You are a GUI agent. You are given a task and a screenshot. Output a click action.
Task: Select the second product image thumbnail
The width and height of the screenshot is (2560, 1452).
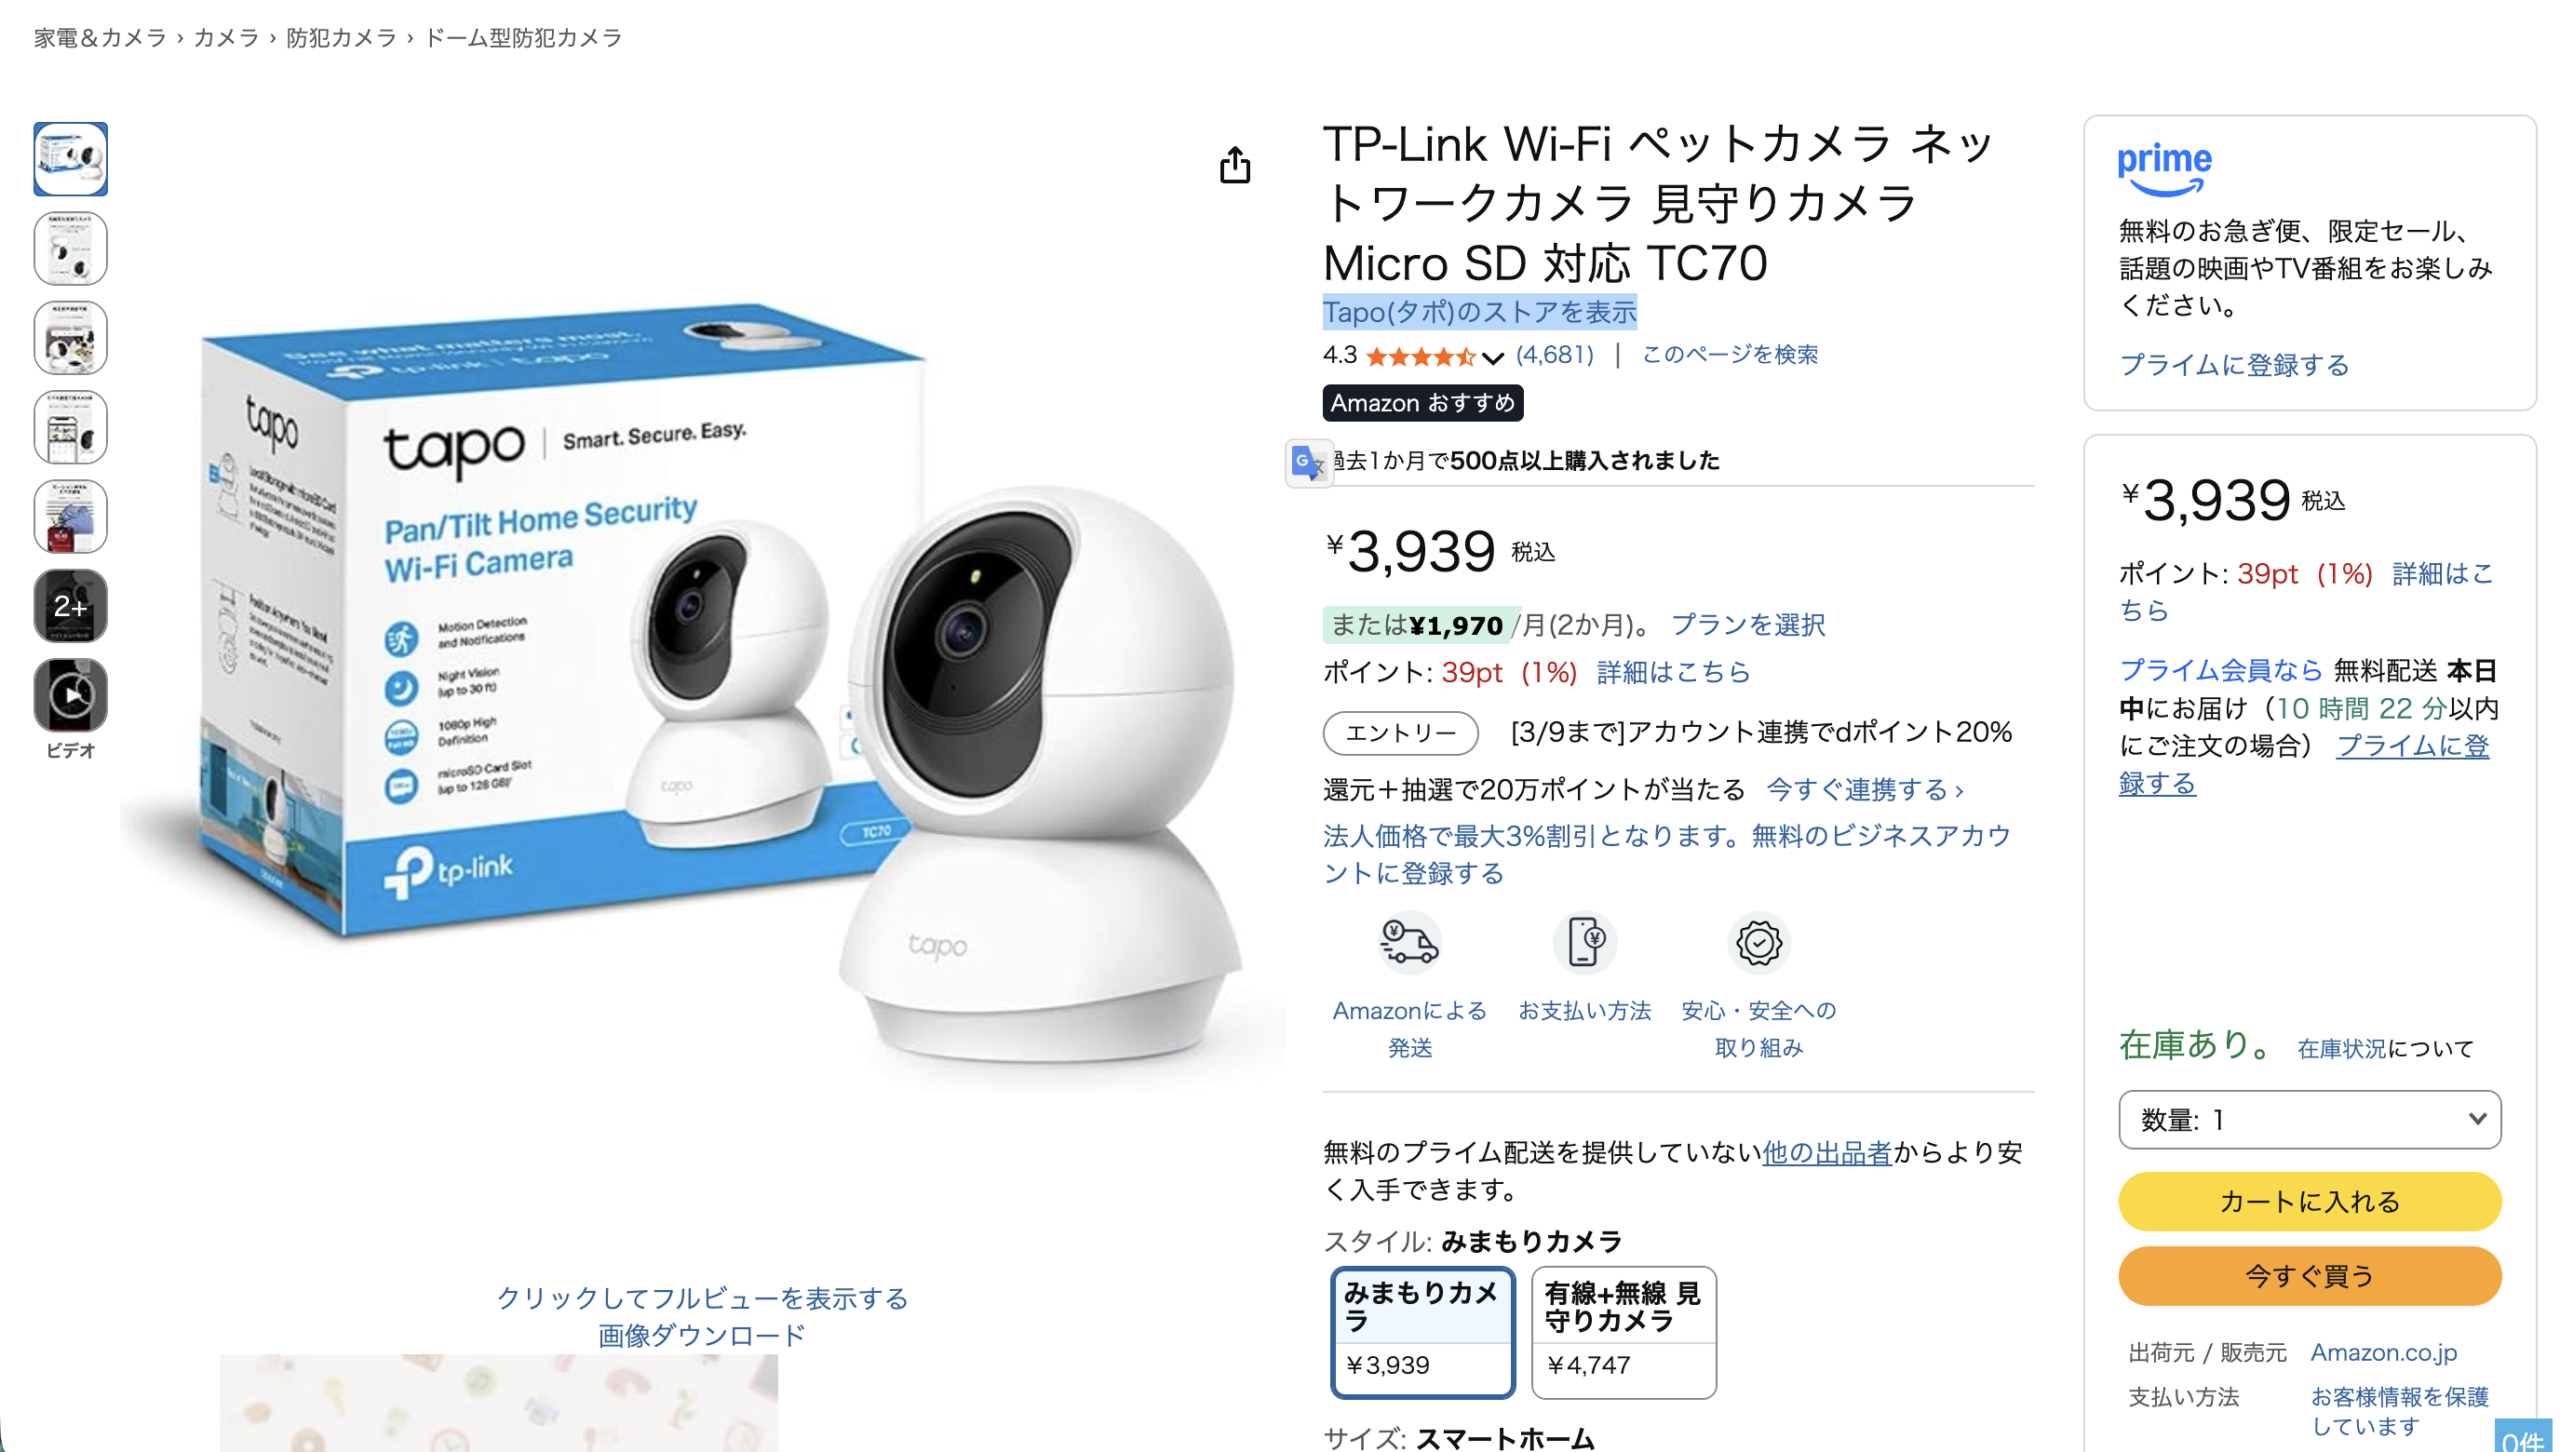tap(70, 249)
